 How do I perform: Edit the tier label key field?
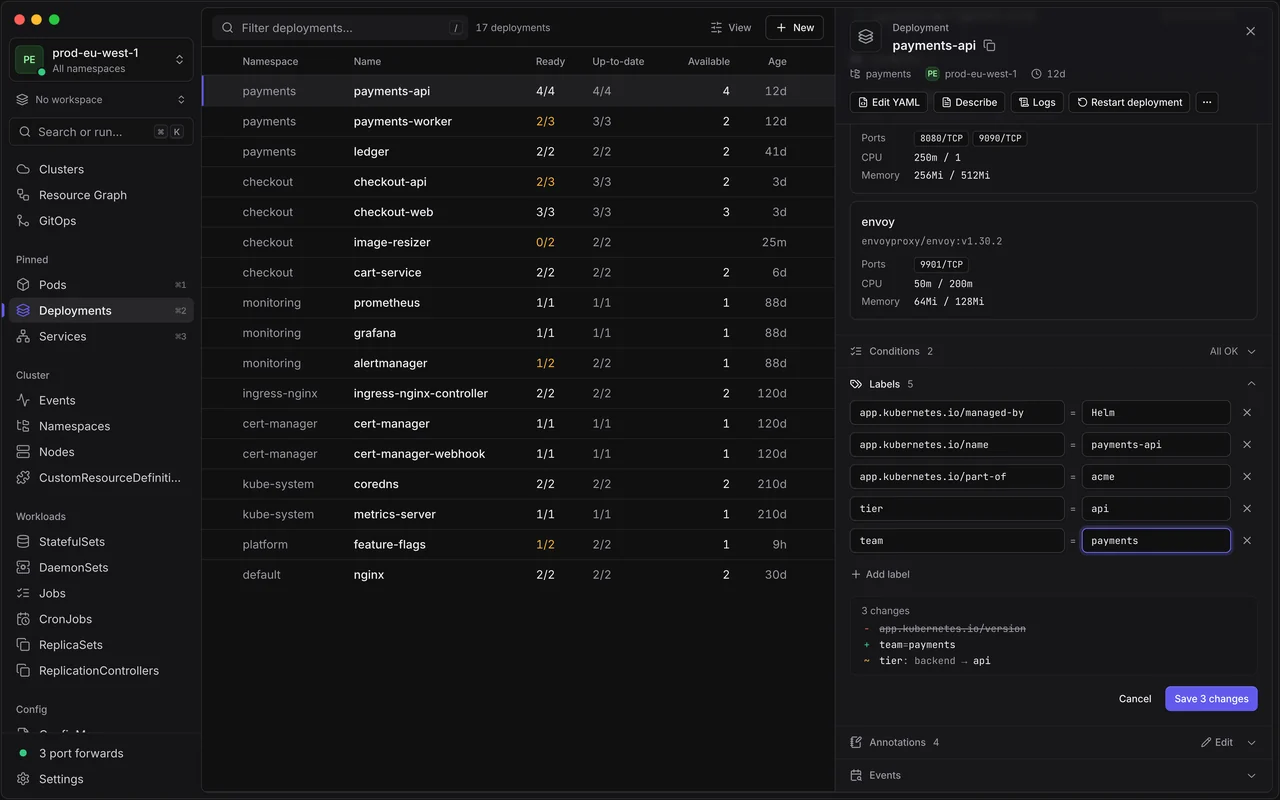[957, 509]
